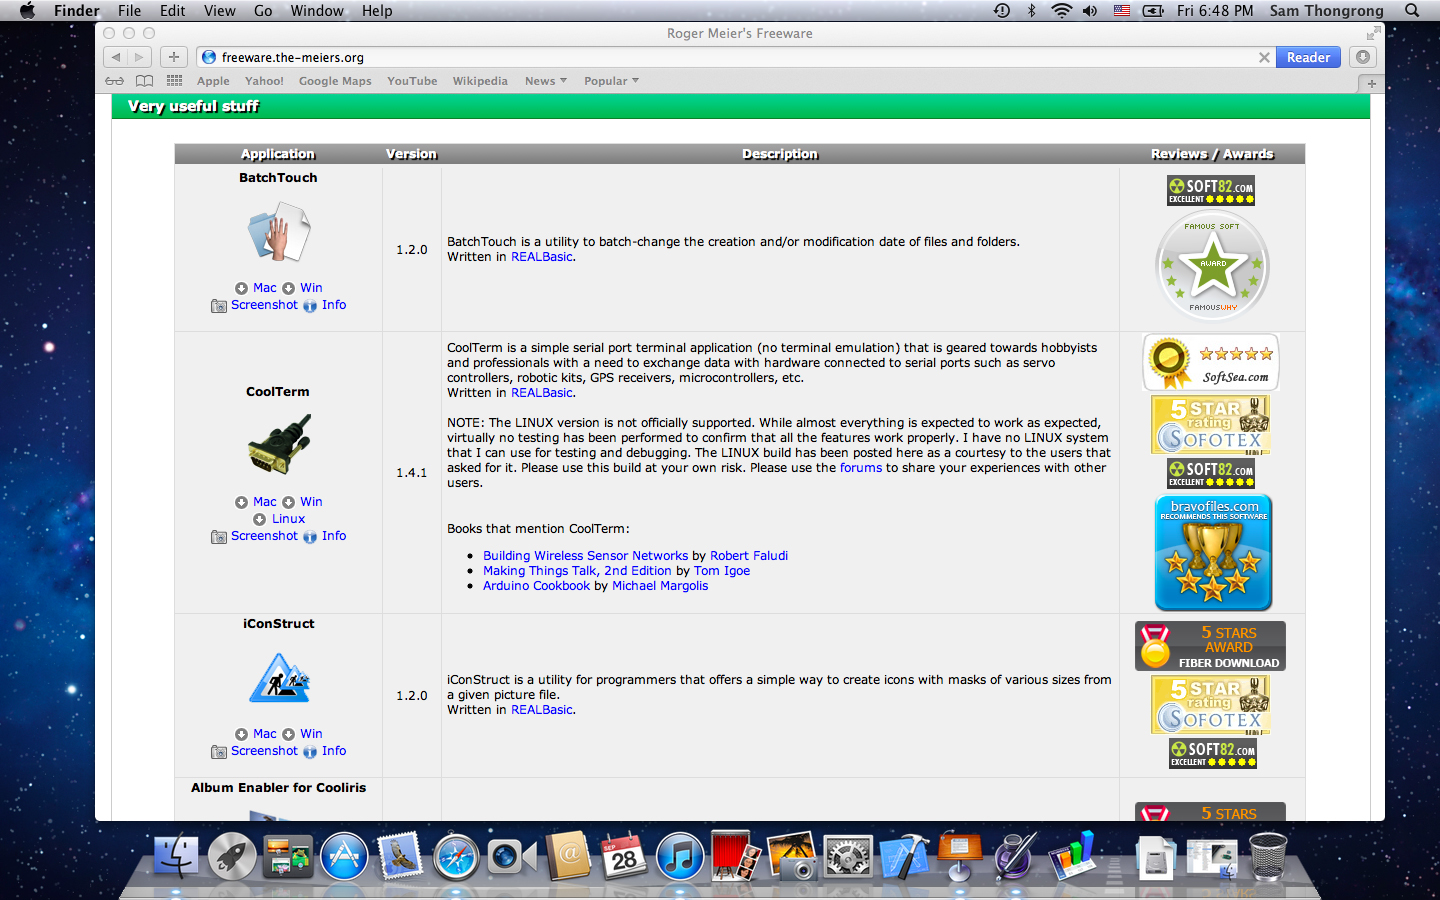Open Launchpad from the Dock

232,858
